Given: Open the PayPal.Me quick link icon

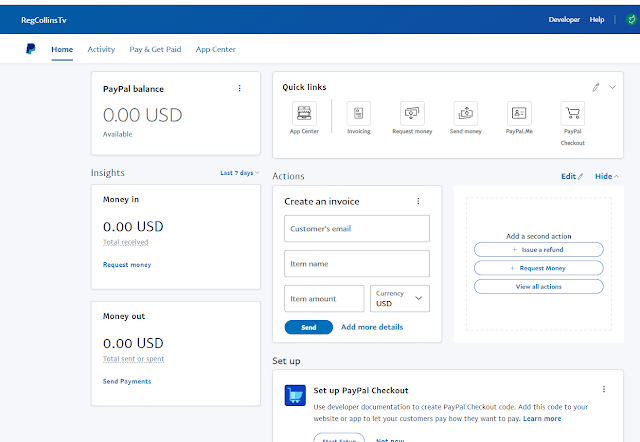Looking at the screenshot, I should [x=519, y=113].
